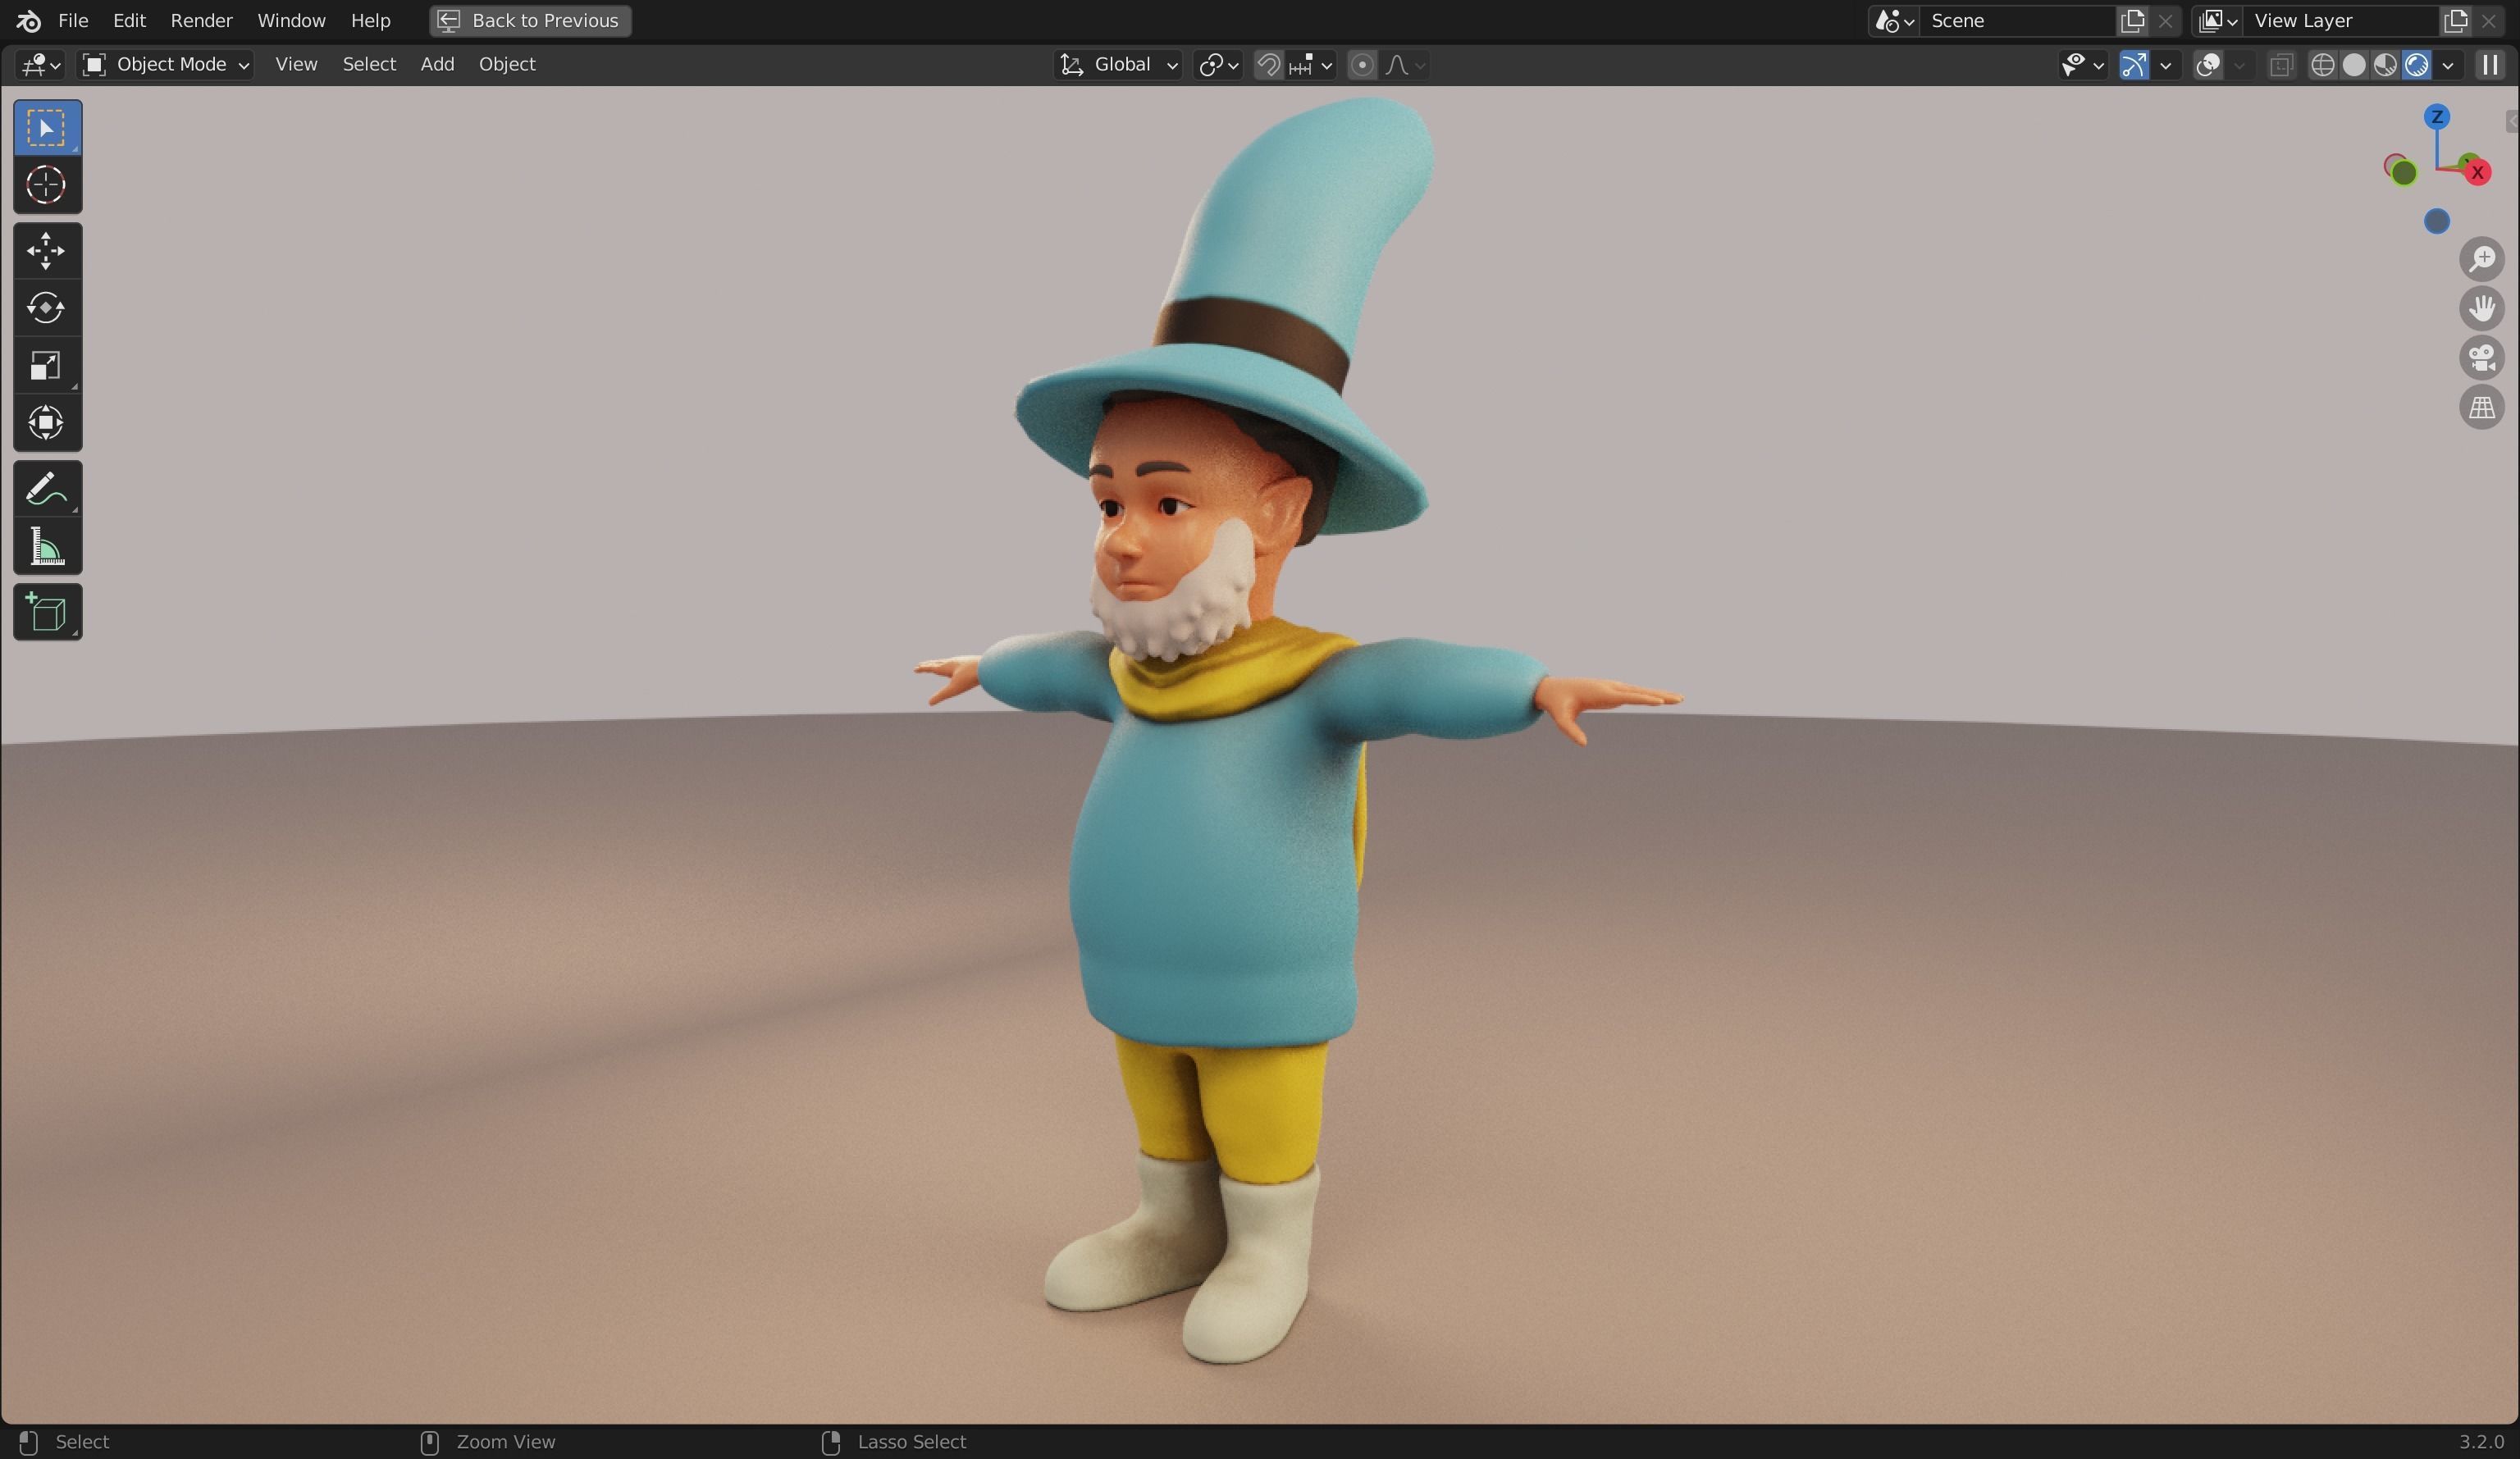
Task: Open the Render menu
Action: point(201,20)
